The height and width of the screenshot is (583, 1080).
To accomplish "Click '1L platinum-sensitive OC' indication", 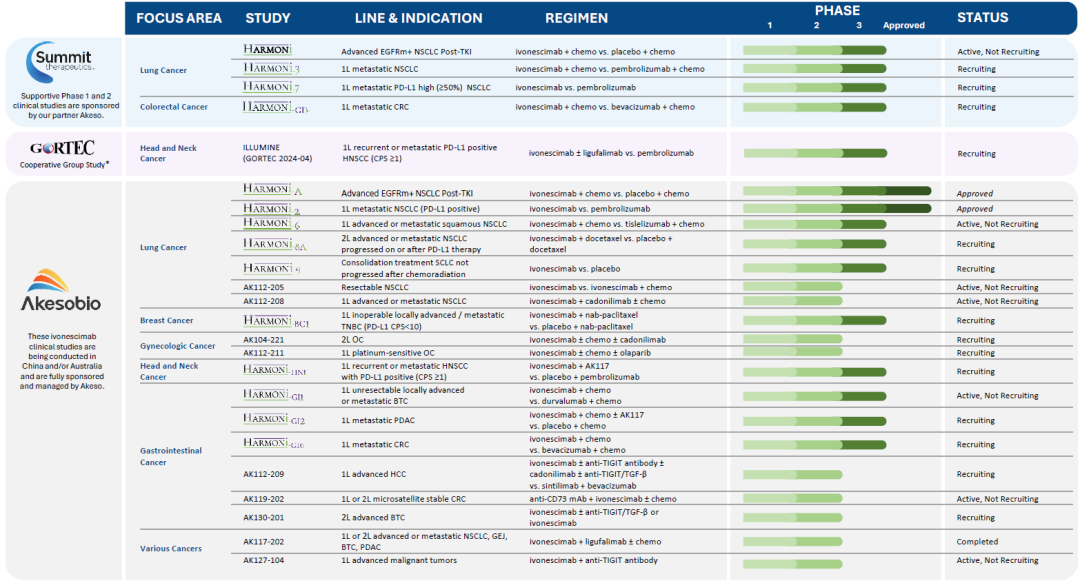I will pyautogui.click(x=388, y=353).
